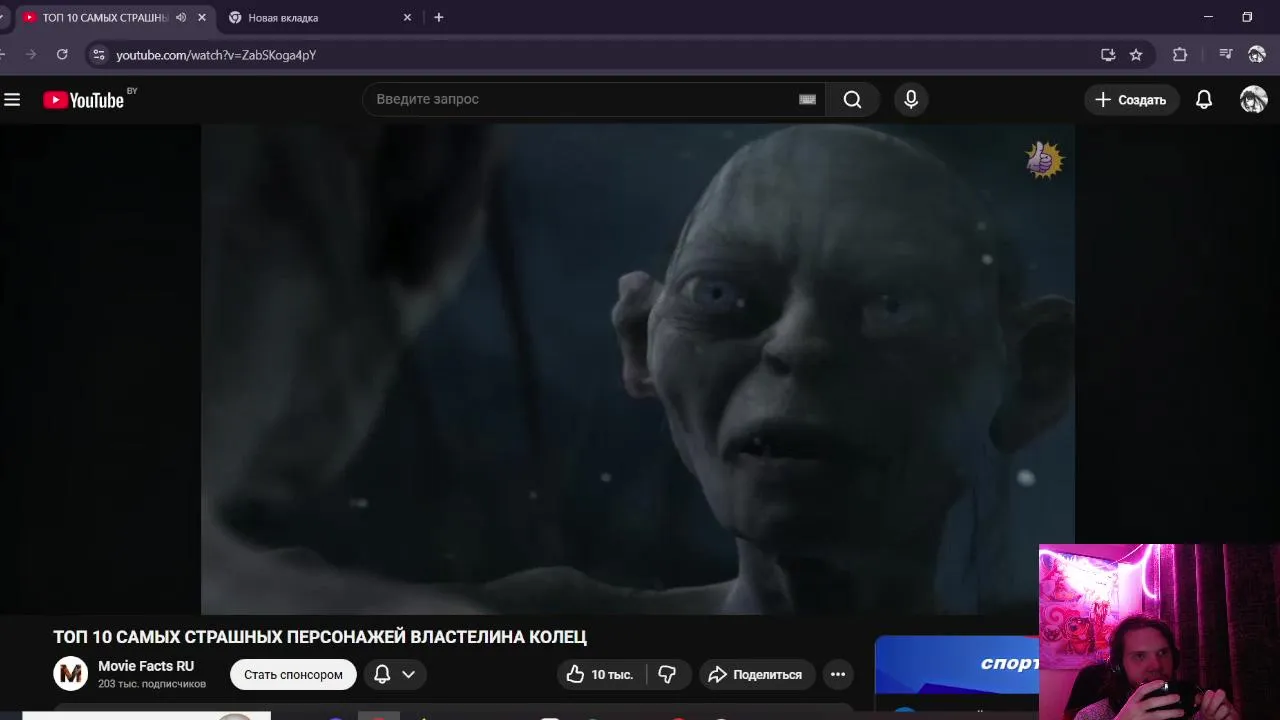Screen dimensions: 1280x720
Task: View site information next to the URL
Action: pos(98,55)
